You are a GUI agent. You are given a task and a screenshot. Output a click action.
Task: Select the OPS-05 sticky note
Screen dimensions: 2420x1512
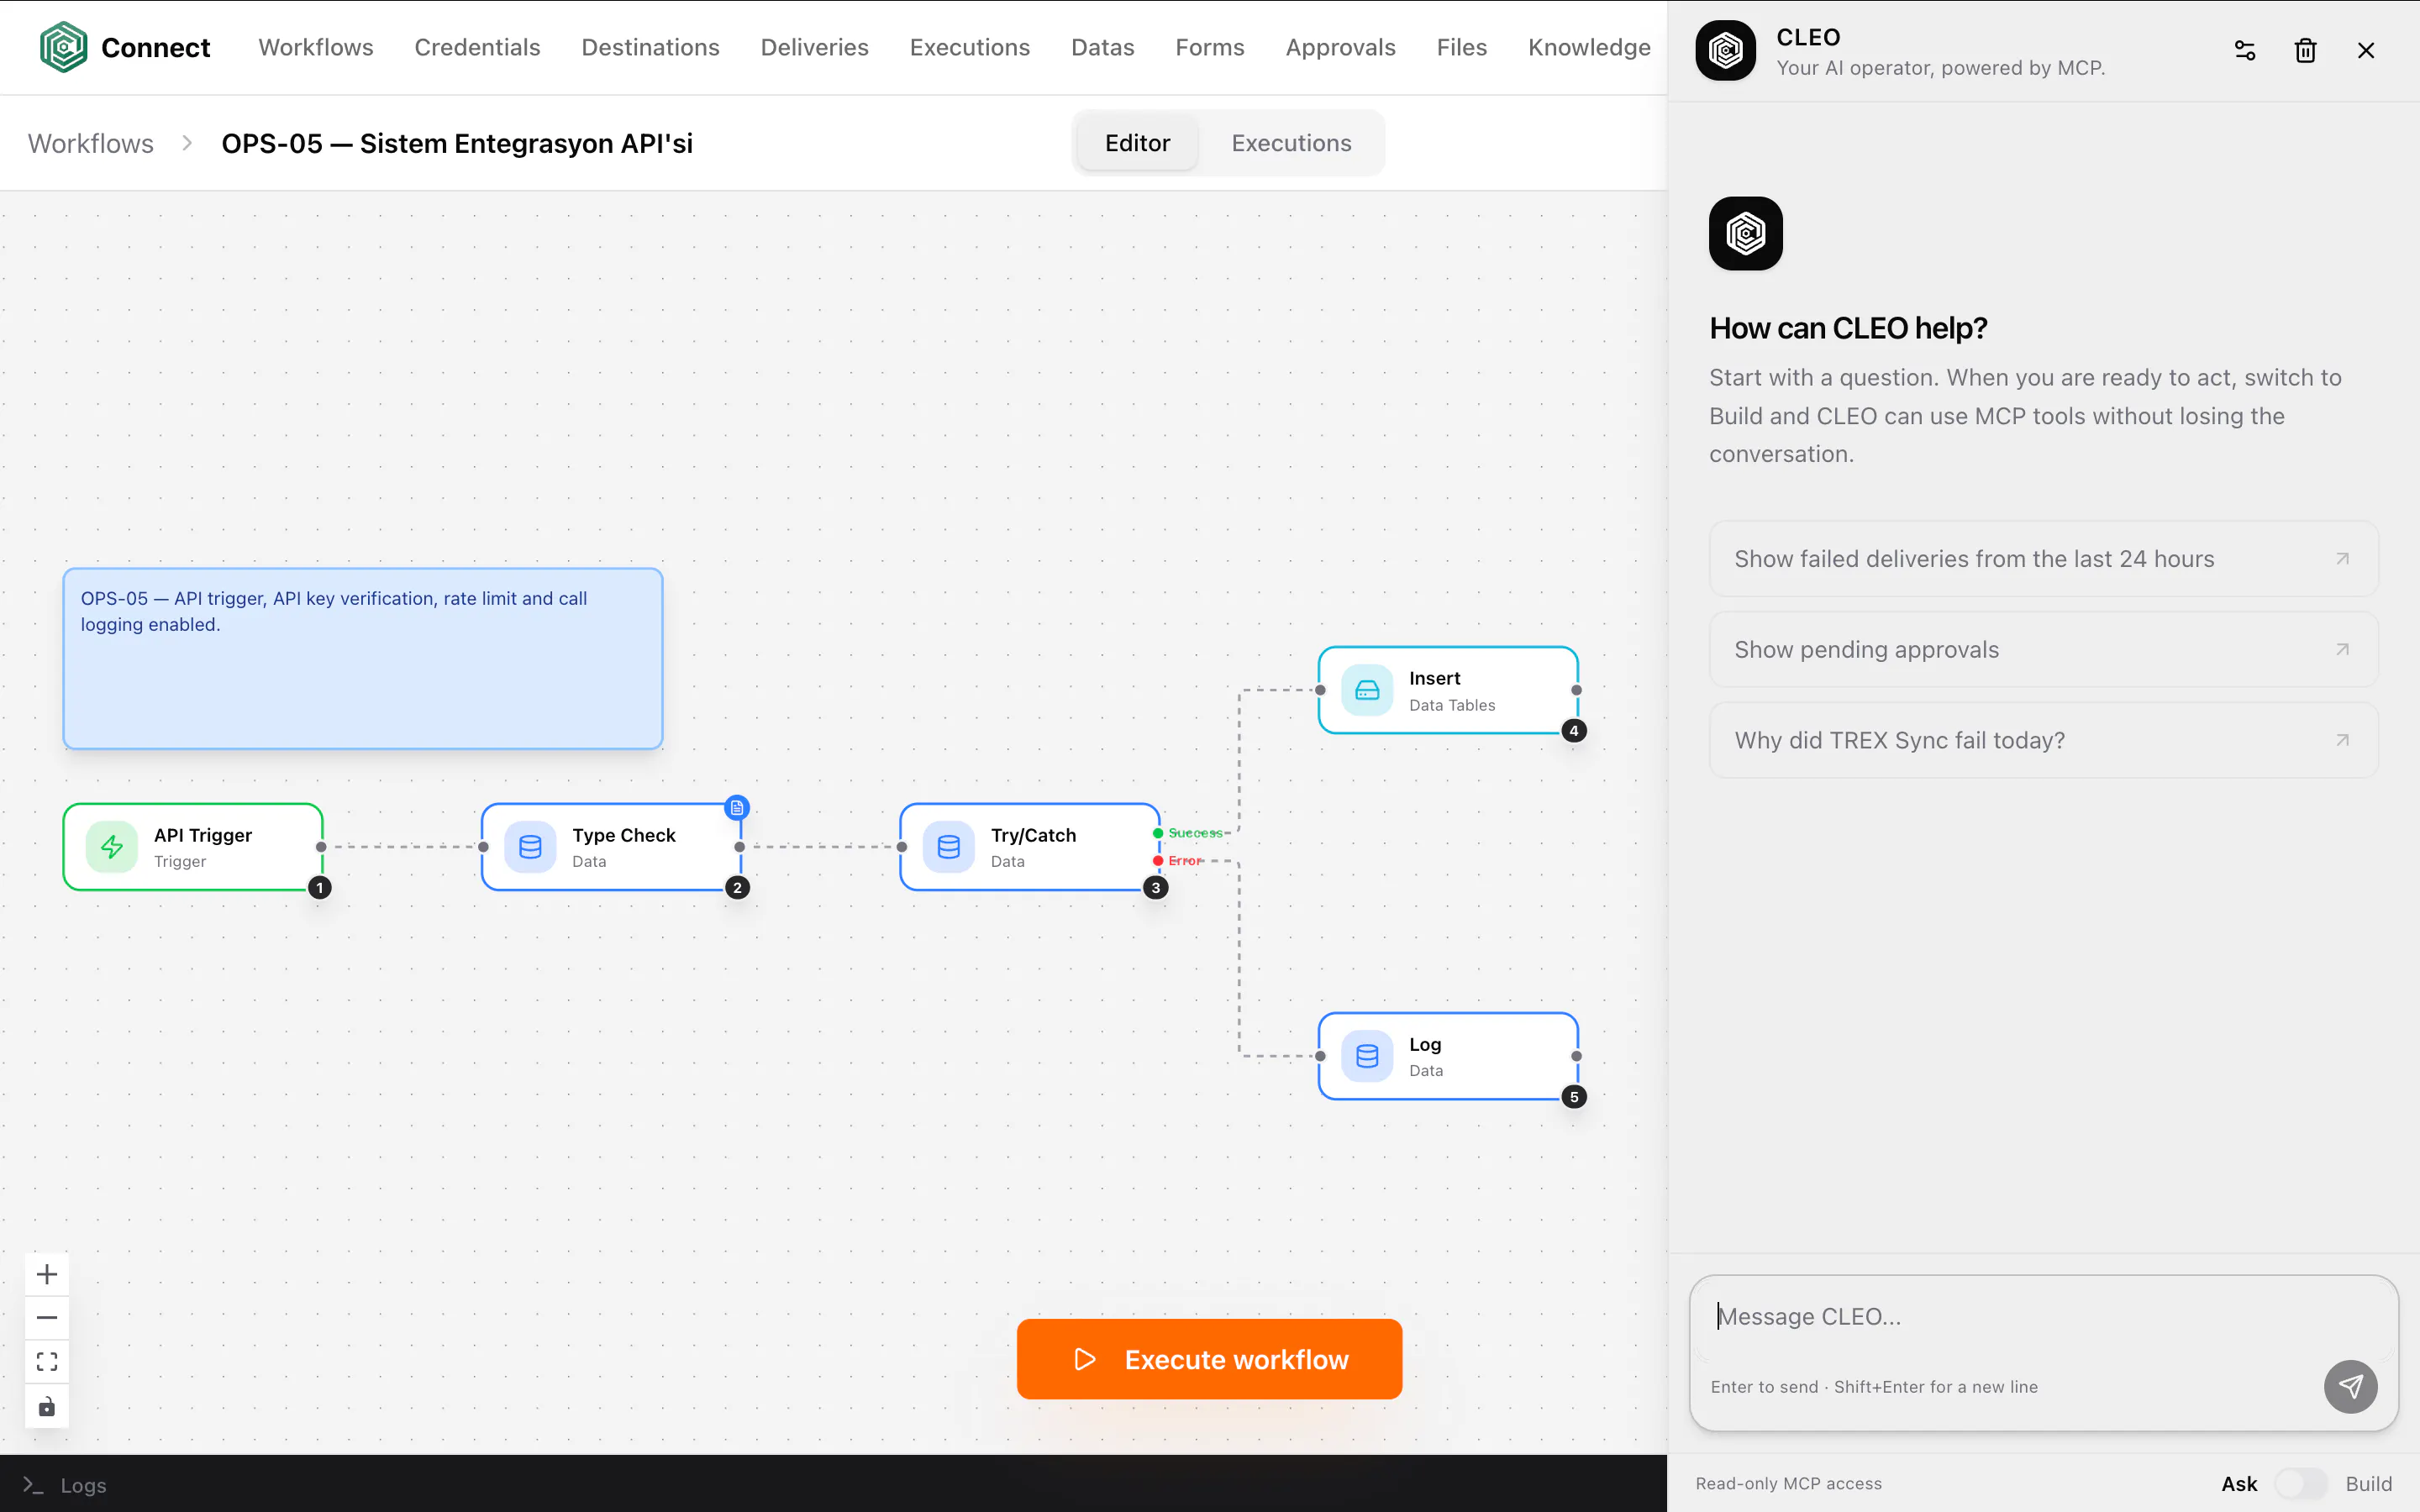point(363,659)
